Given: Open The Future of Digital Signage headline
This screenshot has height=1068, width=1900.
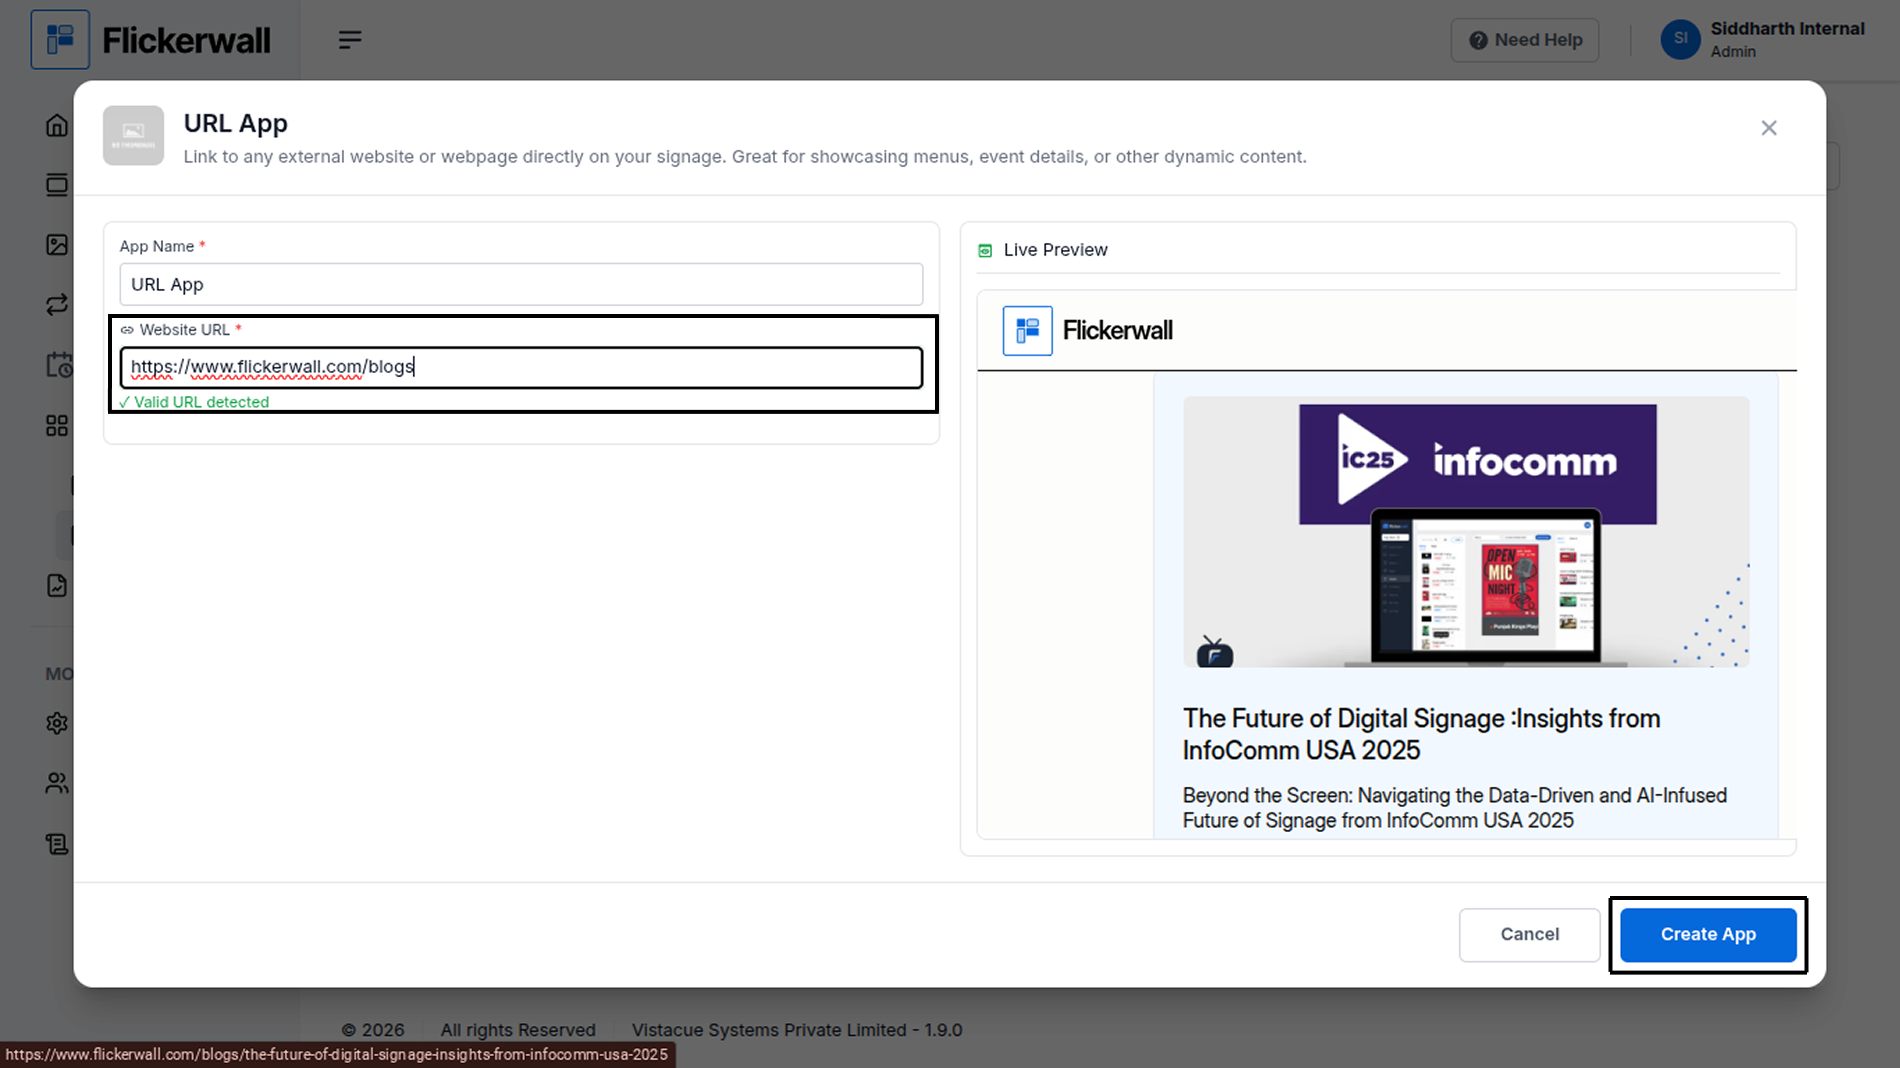Looking at the screenshot, I should 1421,734.
